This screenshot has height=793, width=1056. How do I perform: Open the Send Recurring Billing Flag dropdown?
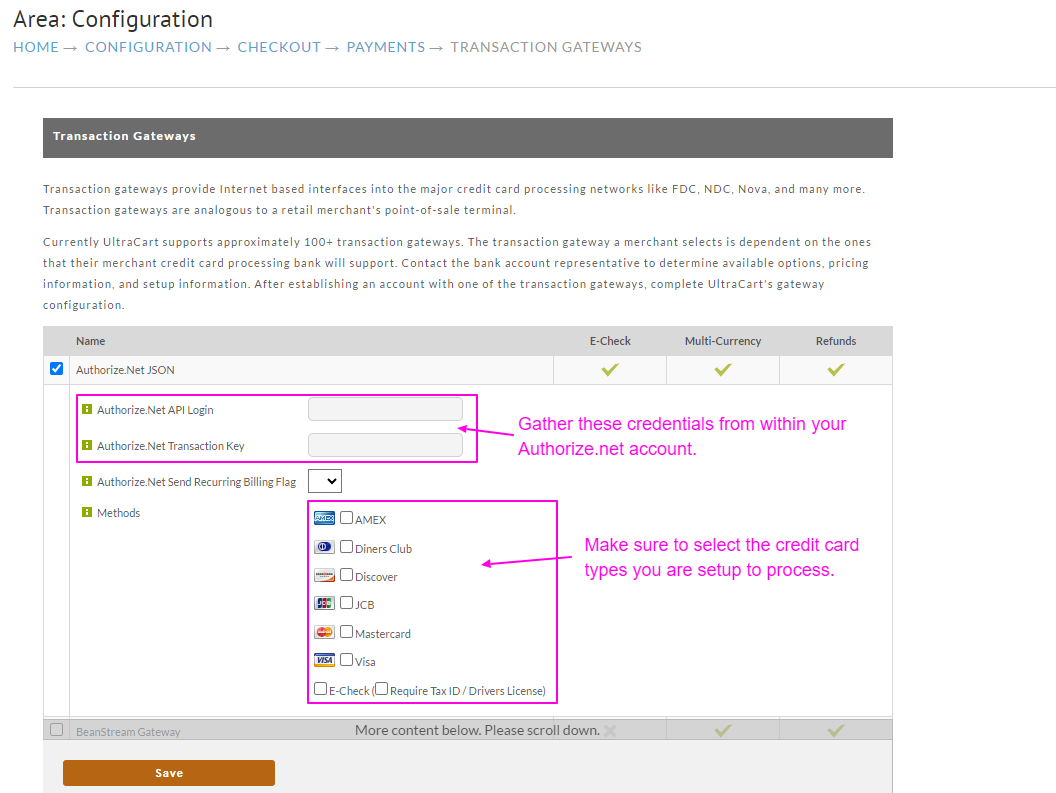pos(325,481)
